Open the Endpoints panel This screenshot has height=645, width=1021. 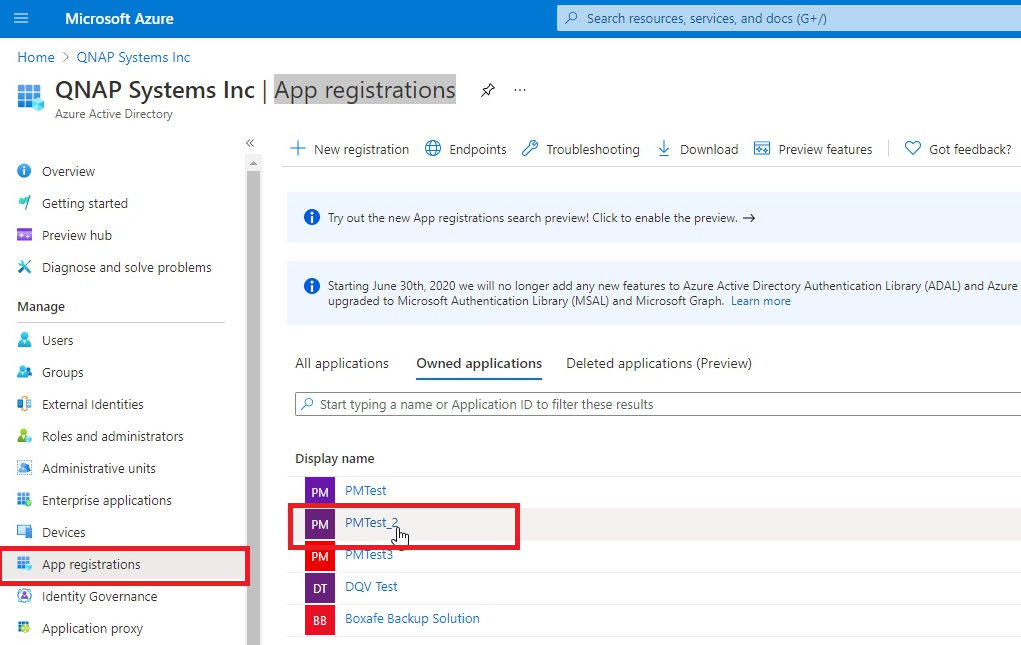click(466, 148)
